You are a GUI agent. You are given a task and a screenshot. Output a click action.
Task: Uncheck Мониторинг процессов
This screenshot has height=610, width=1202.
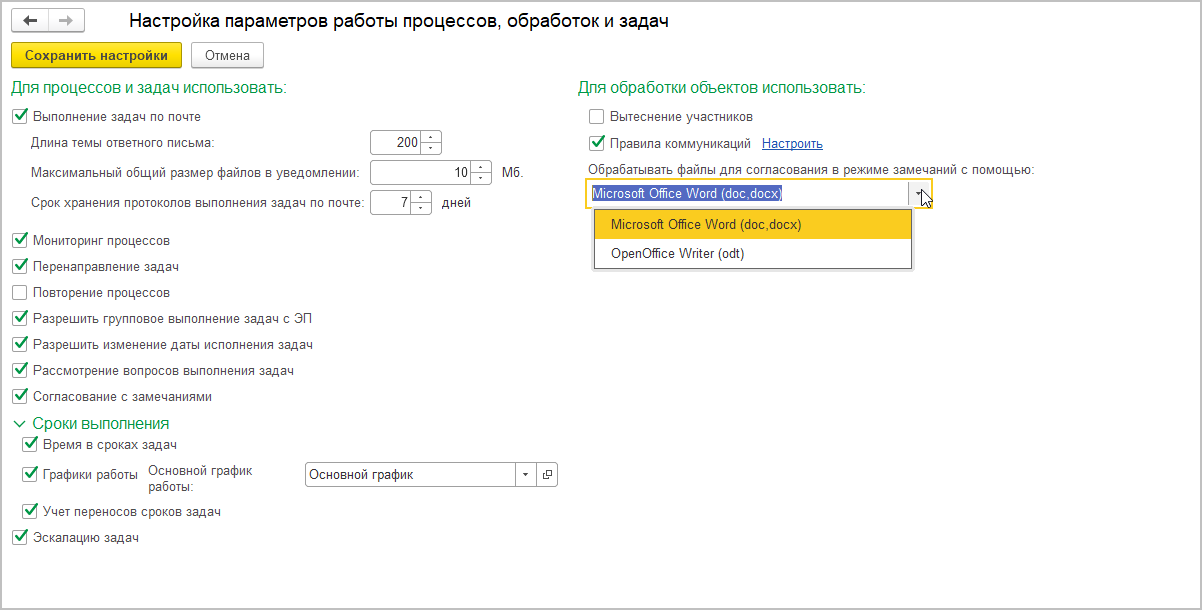pyautogui.click(x=19, y=241)
